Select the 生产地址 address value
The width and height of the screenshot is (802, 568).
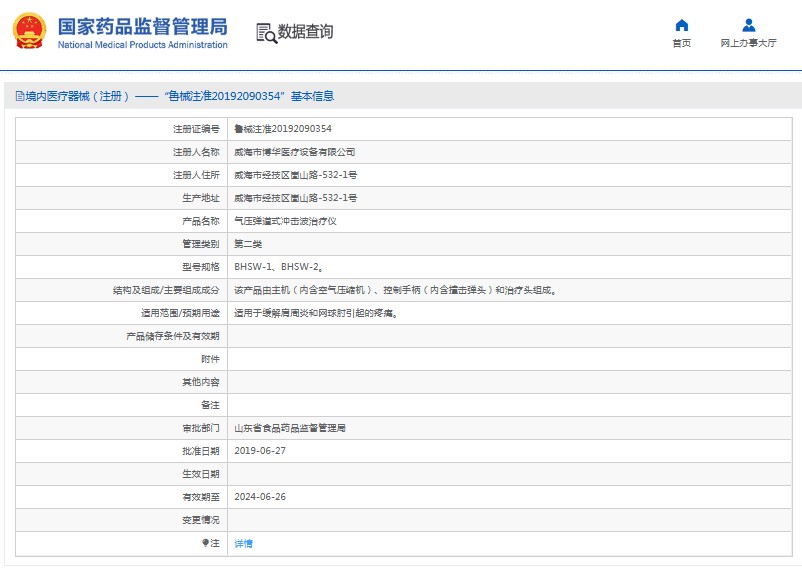click(x=296, y=198)
